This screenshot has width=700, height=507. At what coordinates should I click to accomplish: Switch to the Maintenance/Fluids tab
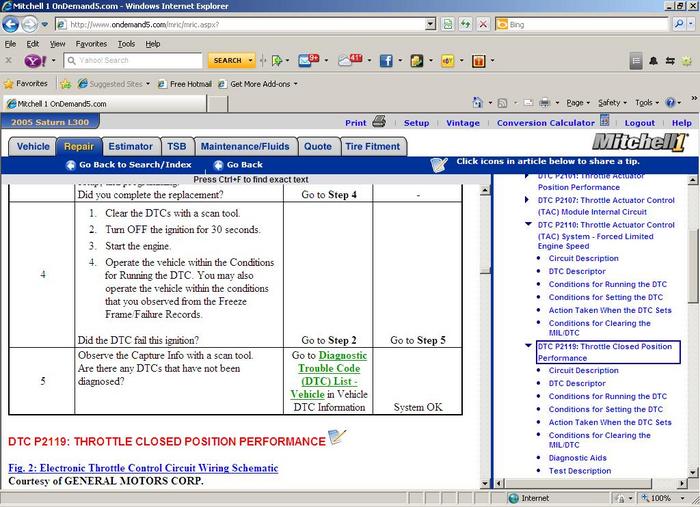pos(245,146)
